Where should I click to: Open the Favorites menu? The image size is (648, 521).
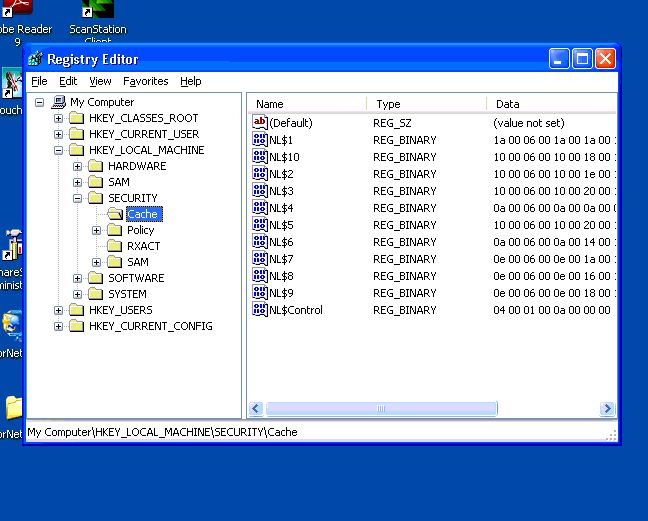[145, 81]
